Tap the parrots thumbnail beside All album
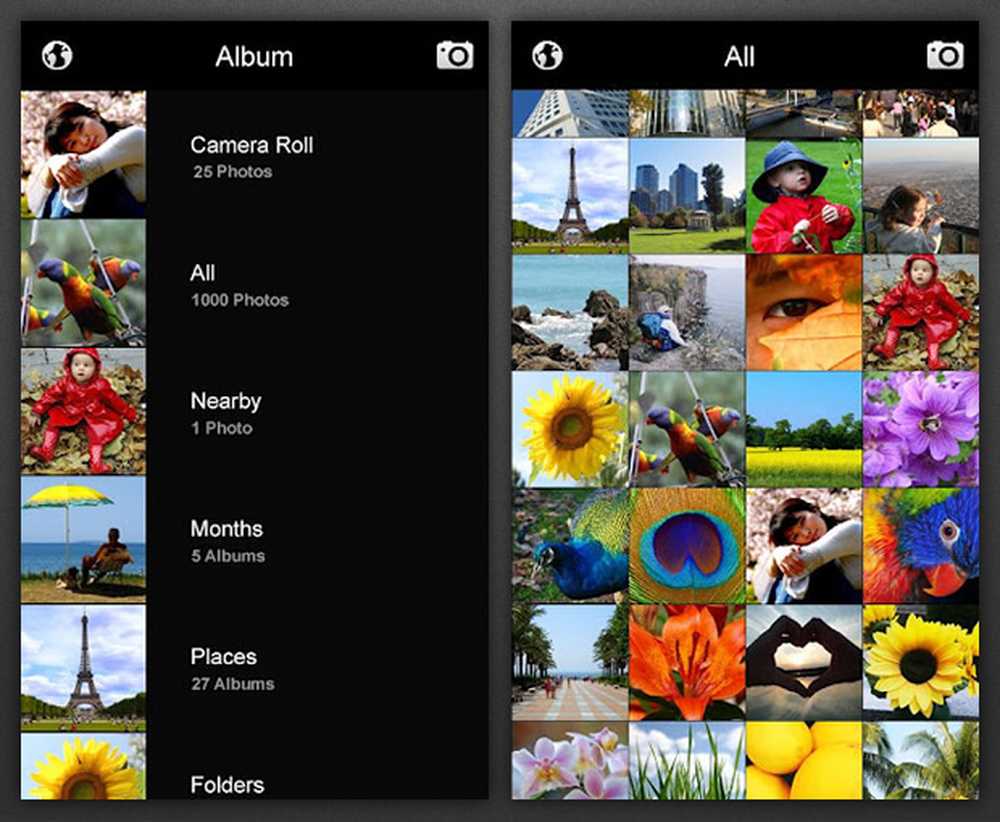 click(84, 283)
